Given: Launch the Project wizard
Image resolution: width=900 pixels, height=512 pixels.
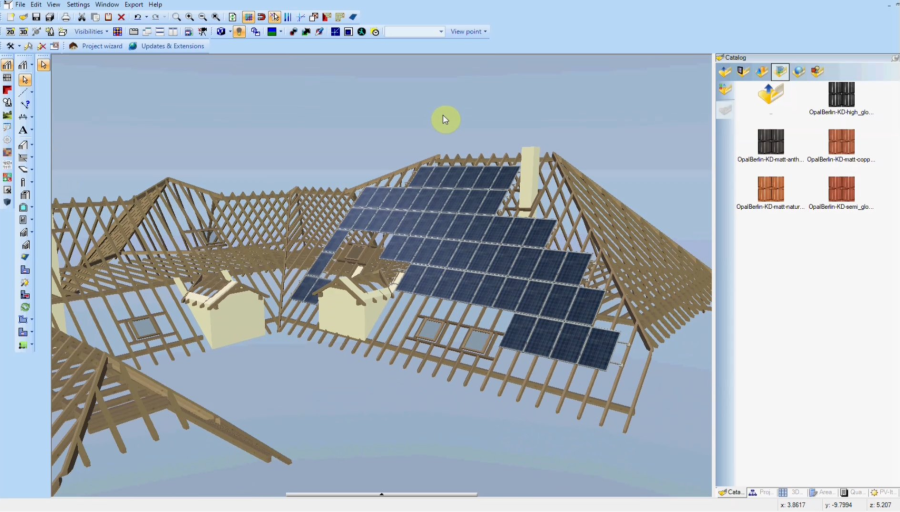Looking at the screenshot, I should (x=96, y=46).
